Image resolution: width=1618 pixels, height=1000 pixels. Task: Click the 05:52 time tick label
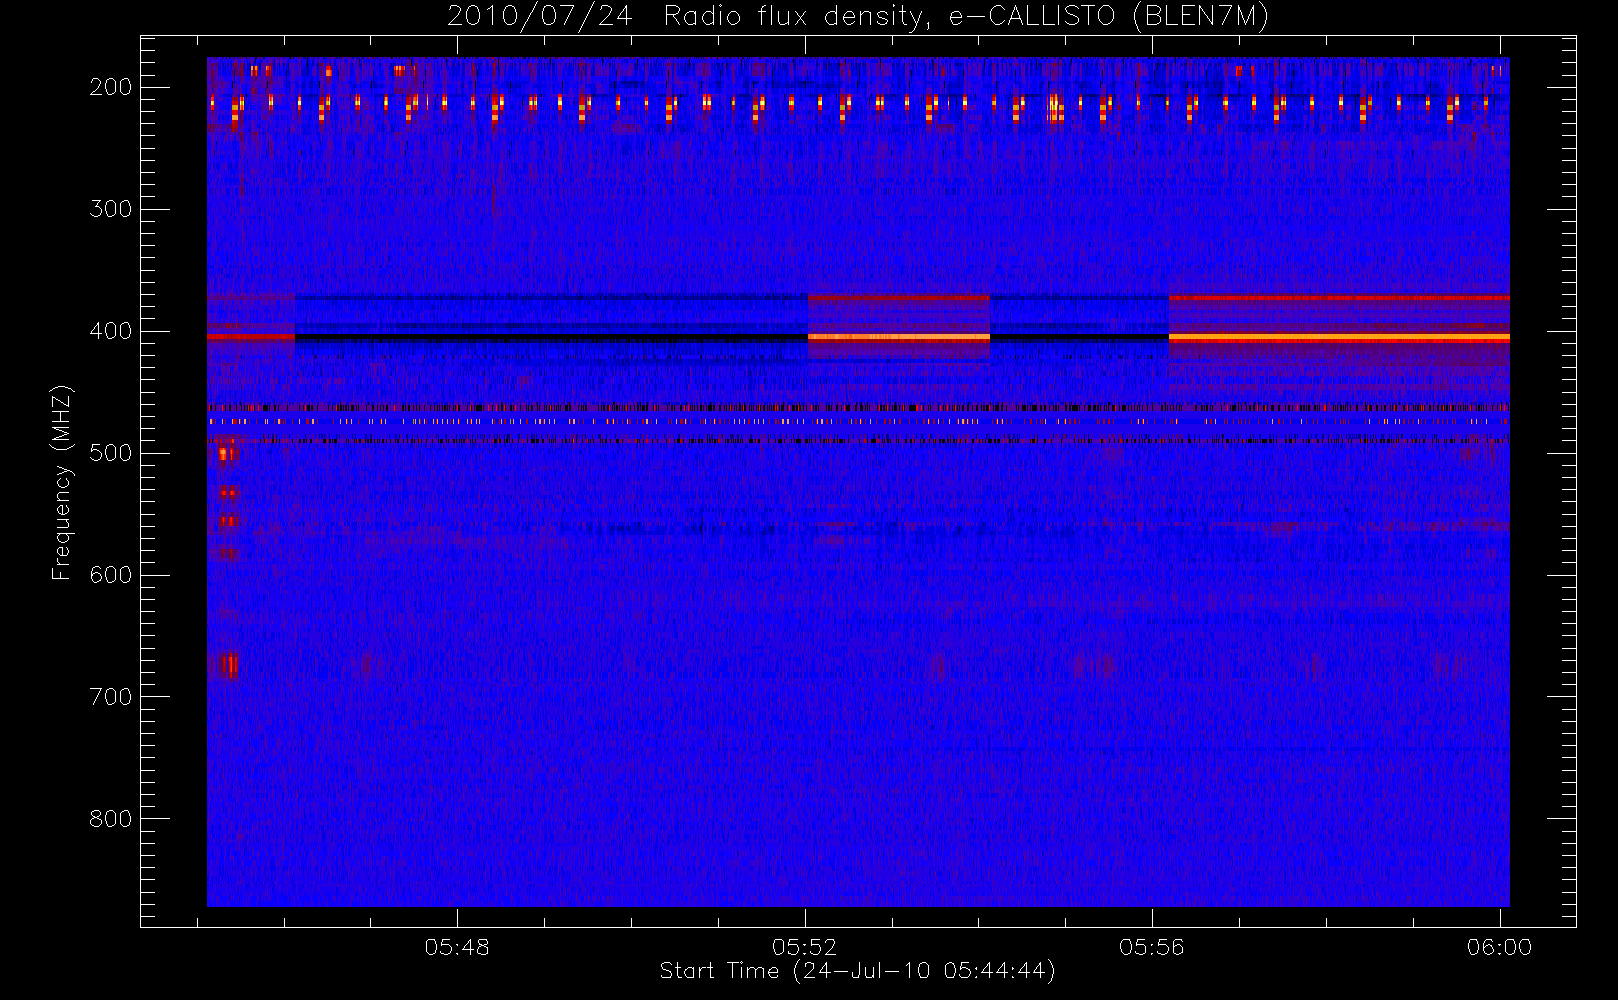pos(804,947)
